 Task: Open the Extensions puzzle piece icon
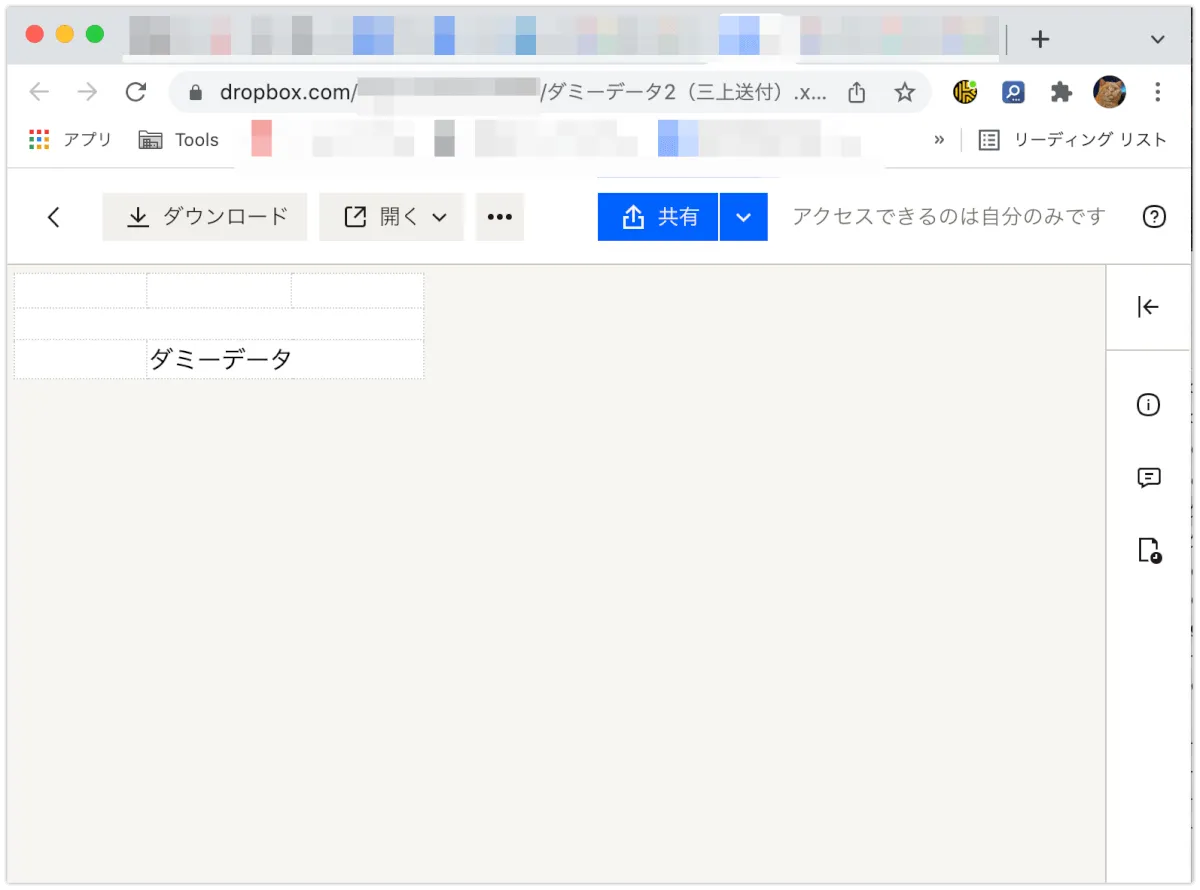coord(1061,92)
